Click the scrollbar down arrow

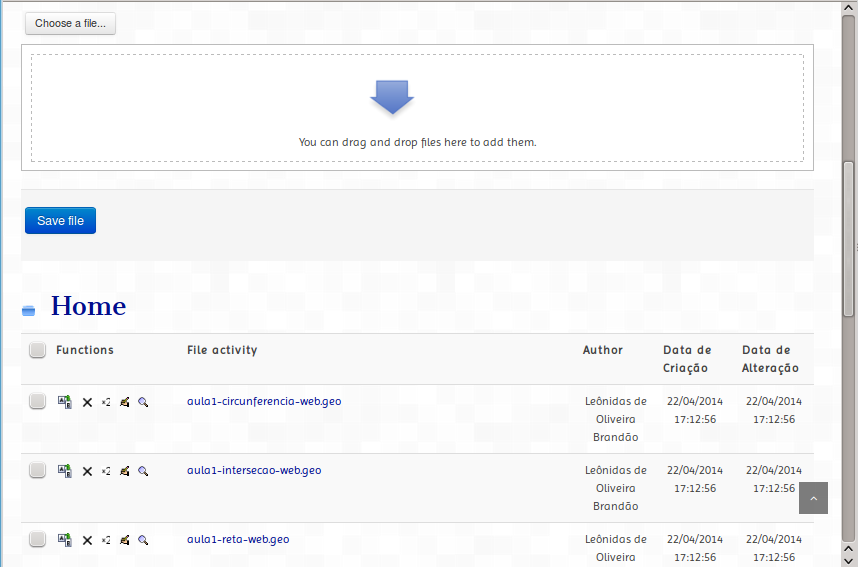tap(848, 560)
